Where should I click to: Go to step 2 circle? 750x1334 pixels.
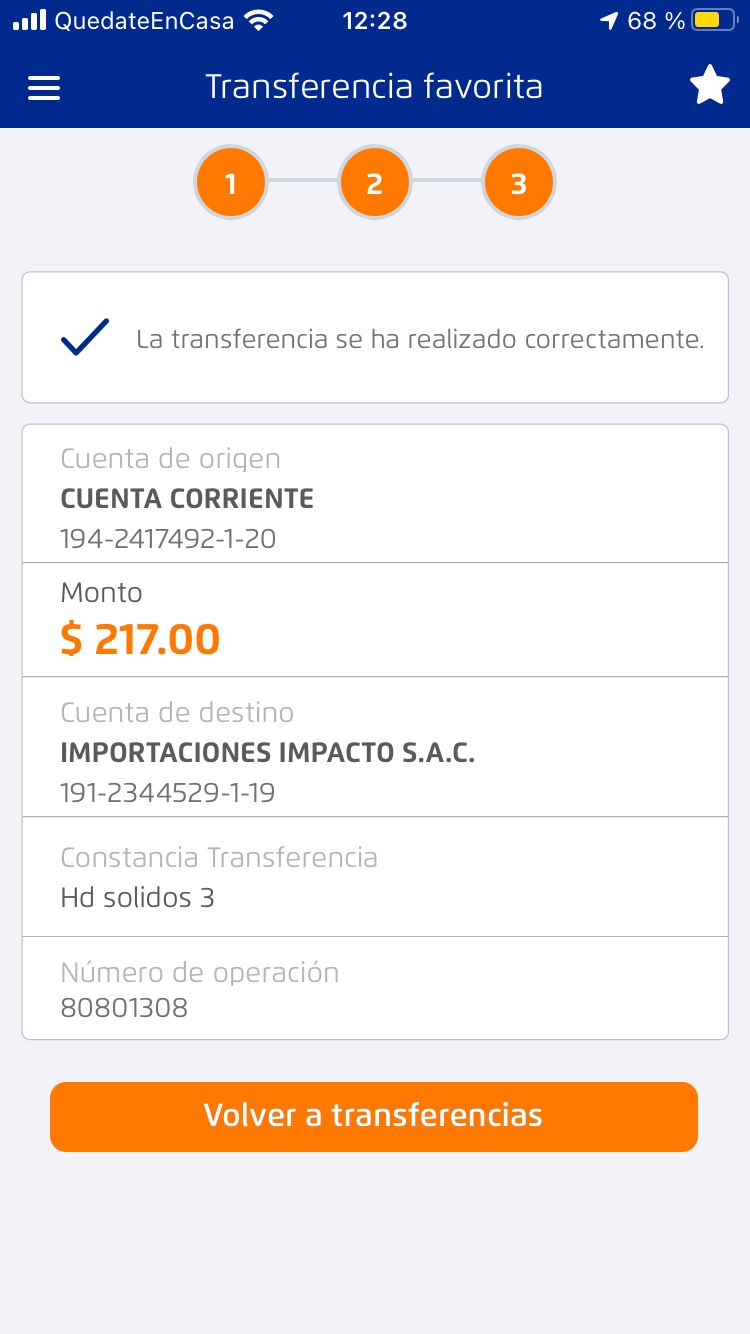pyautogui.click(x=375, y=183)
